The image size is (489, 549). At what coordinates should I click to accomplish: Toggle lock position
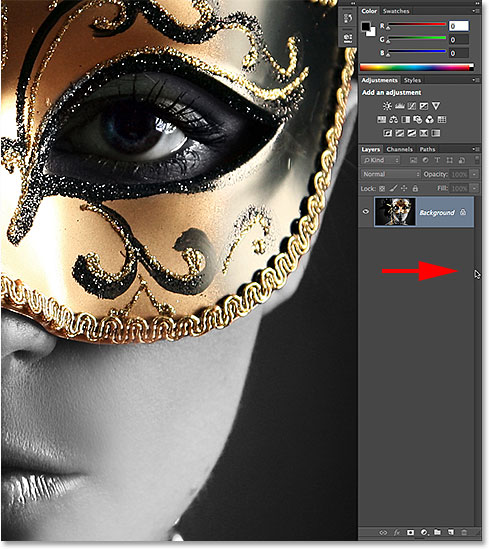point(404,188)
